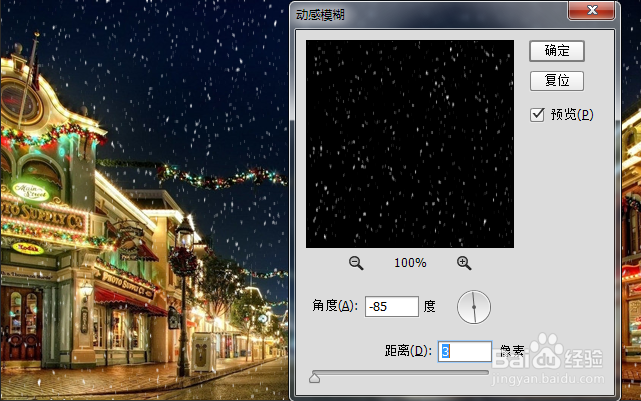Click the 100% zoom level text
This screenshot has height=401, width=641.
click(x=410, y=263)
